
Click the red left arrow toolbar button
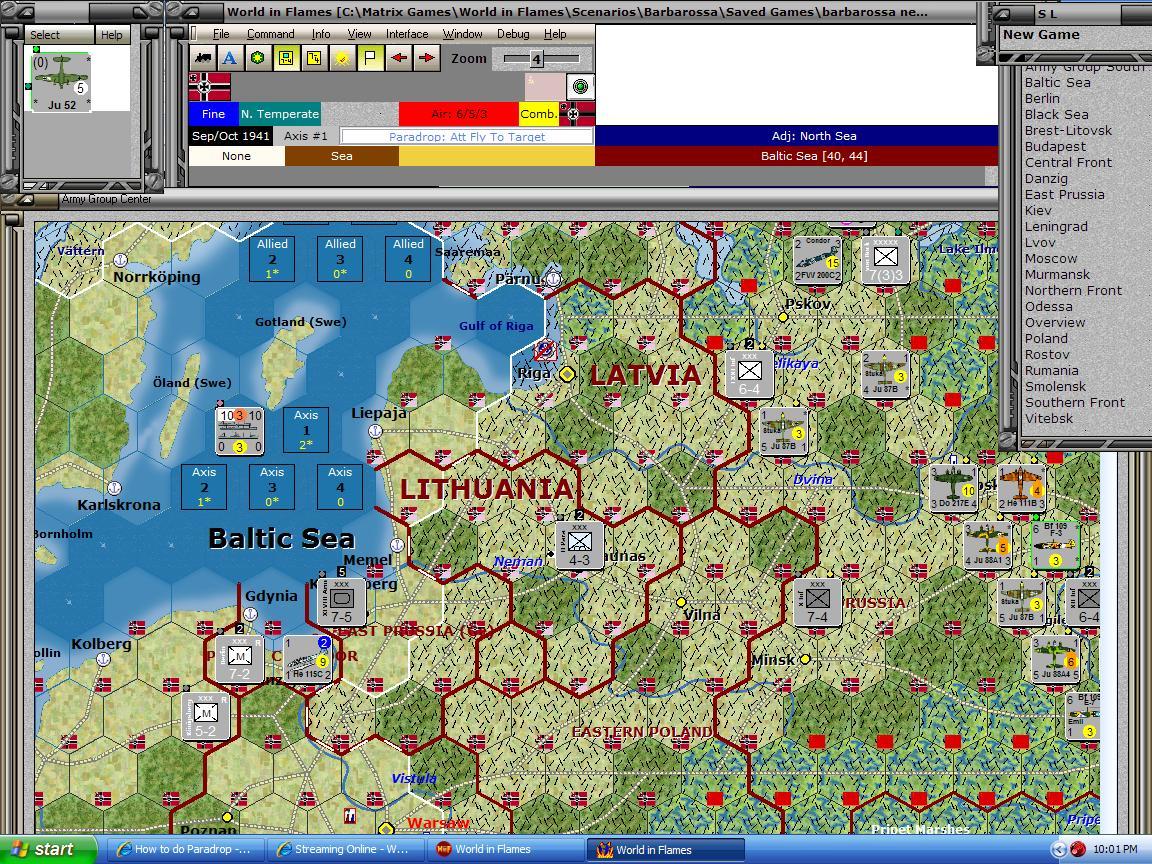point(398,58)
